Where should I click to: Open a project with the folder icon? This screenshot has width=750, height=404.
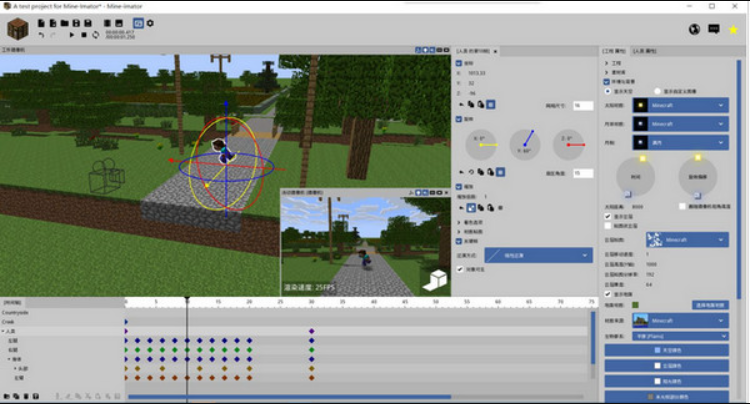(x=64, y=22)
